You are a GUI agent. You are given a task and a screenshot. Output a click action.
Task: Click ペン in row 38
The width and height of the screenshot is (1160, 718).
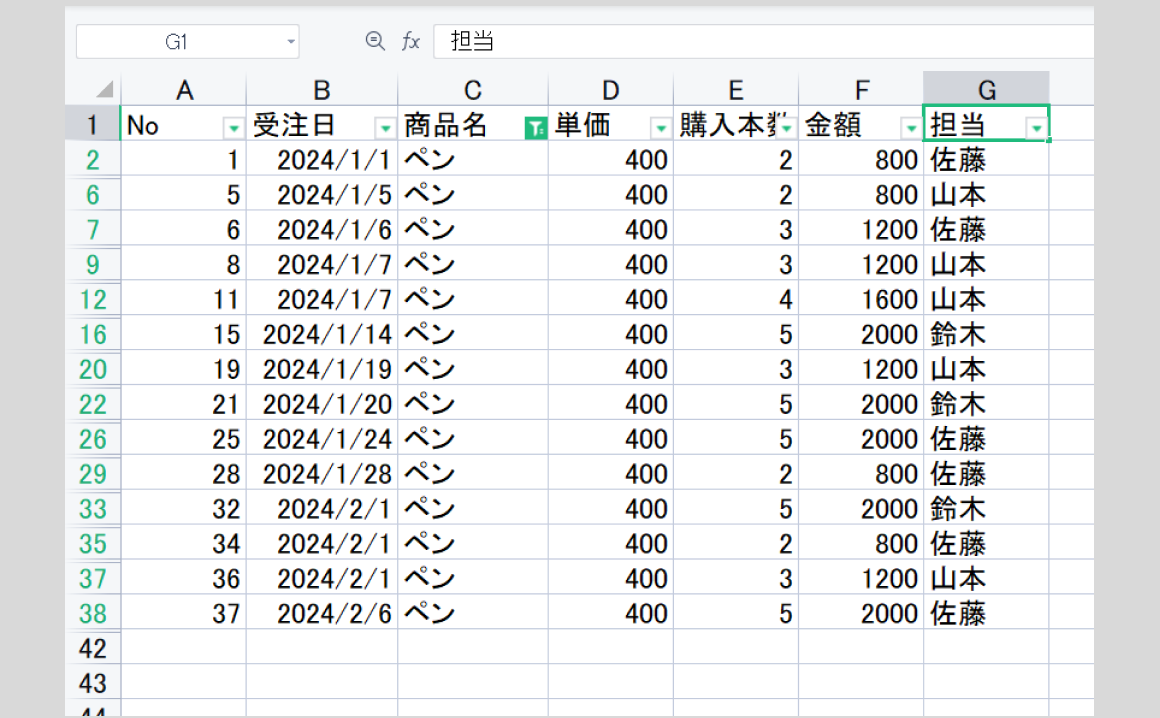(473, 613)
